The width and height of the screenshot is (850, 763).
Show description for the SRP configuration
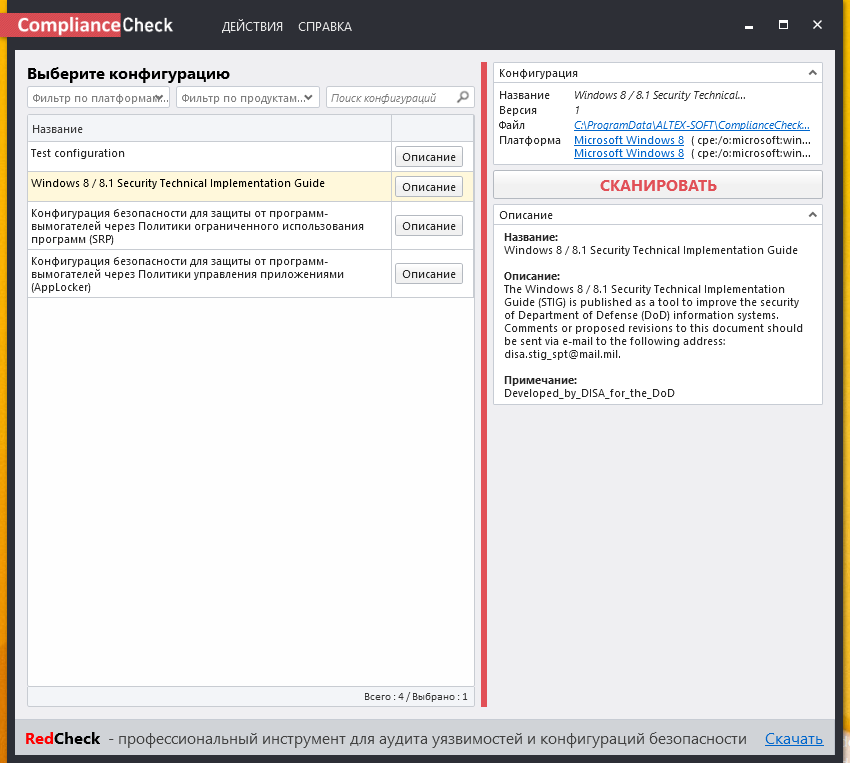[x=429, y=225]
